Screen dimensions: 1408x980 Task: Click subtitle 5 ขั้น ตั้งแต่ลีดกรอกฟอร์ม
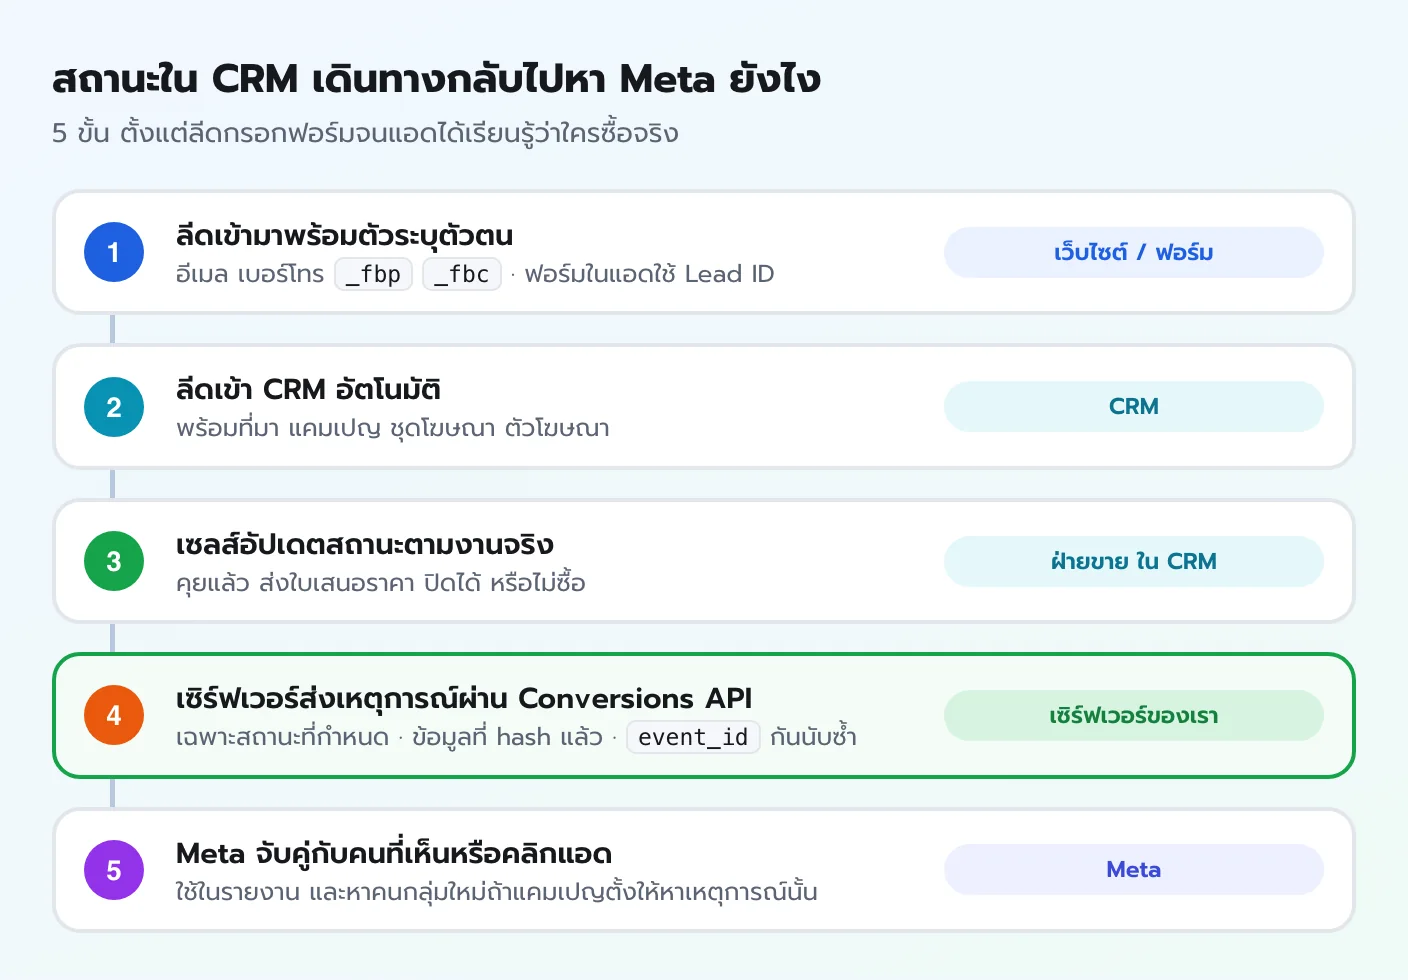tap(365, 133)
